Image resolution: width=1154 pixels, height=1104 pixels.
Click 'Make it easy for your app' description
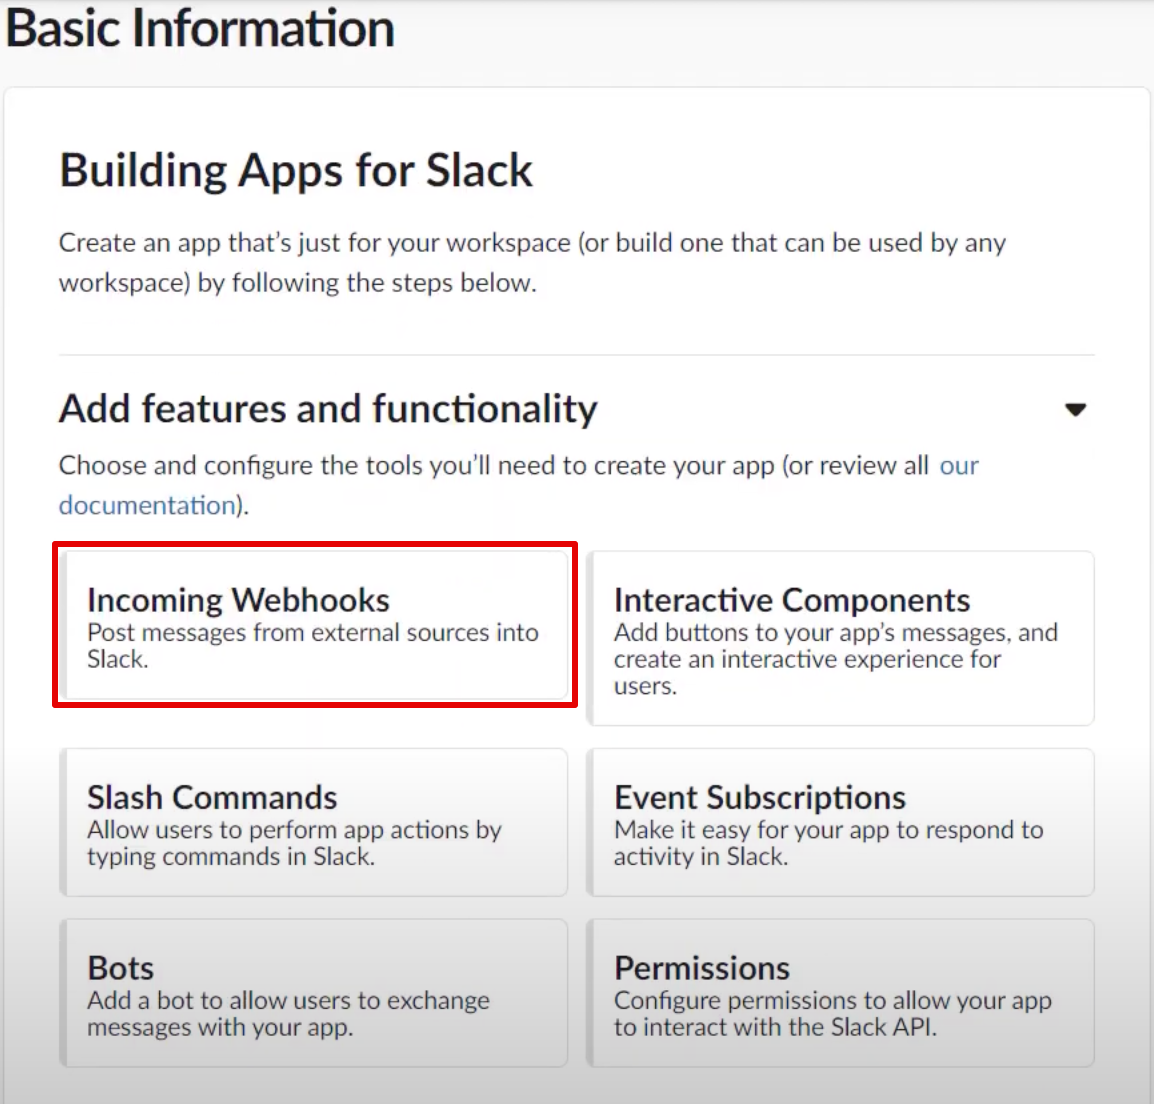tap(829, 843)
